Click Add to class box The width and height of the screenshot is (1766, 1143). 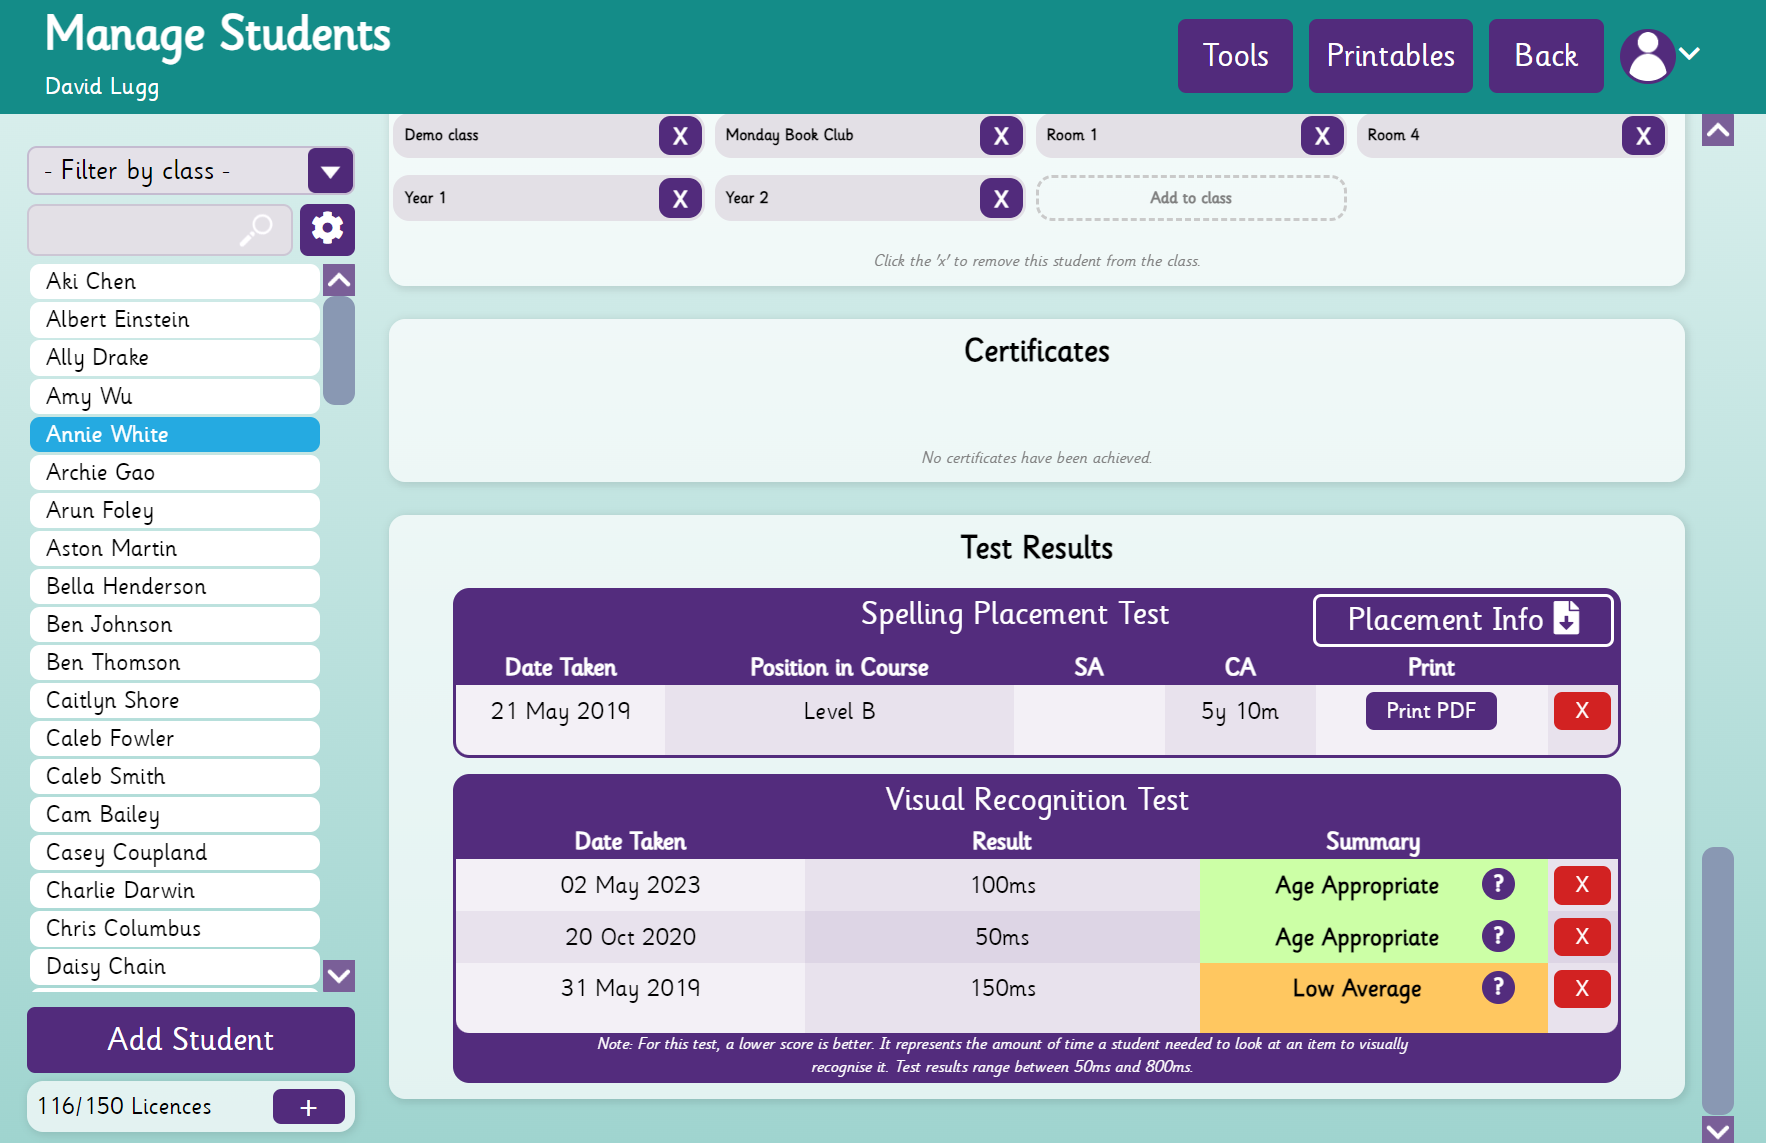click(x=1191, y=198)
